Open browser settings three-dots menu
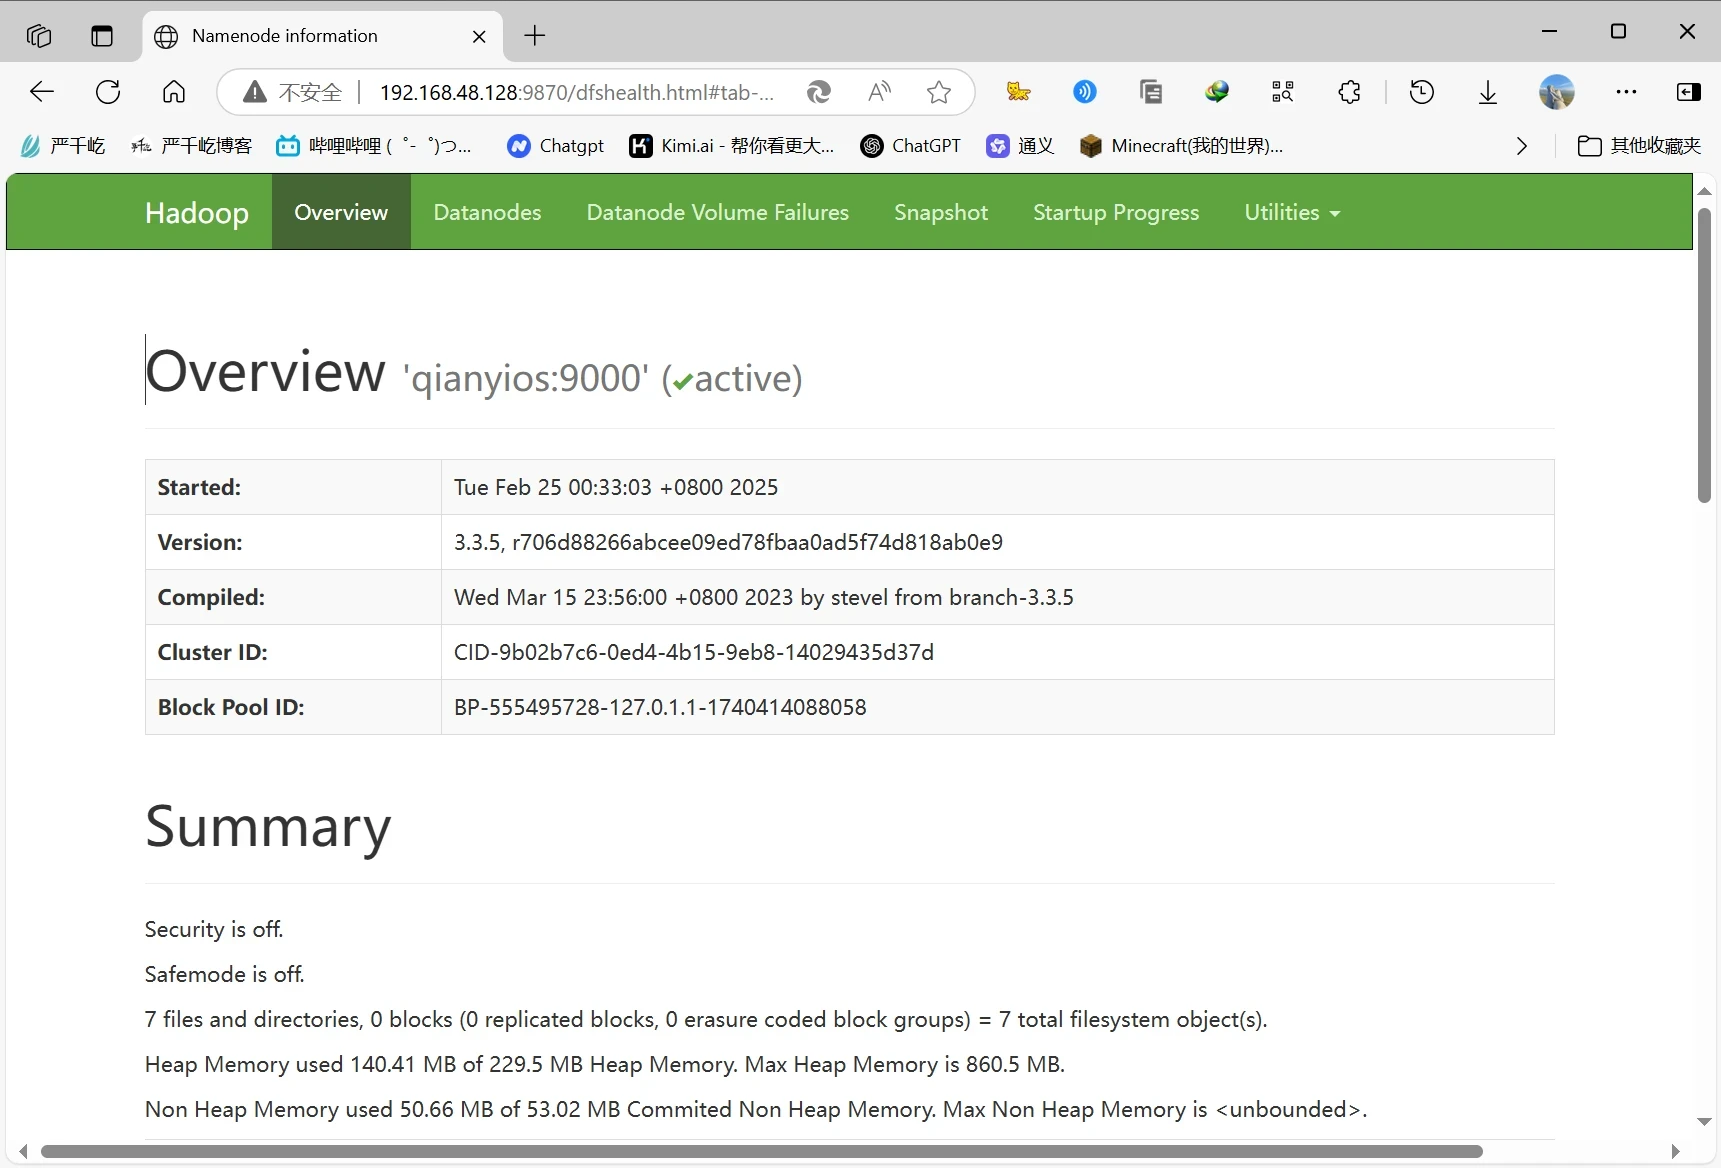The width and height of the screenshot is (1721, 1168). click(1626, 92)
